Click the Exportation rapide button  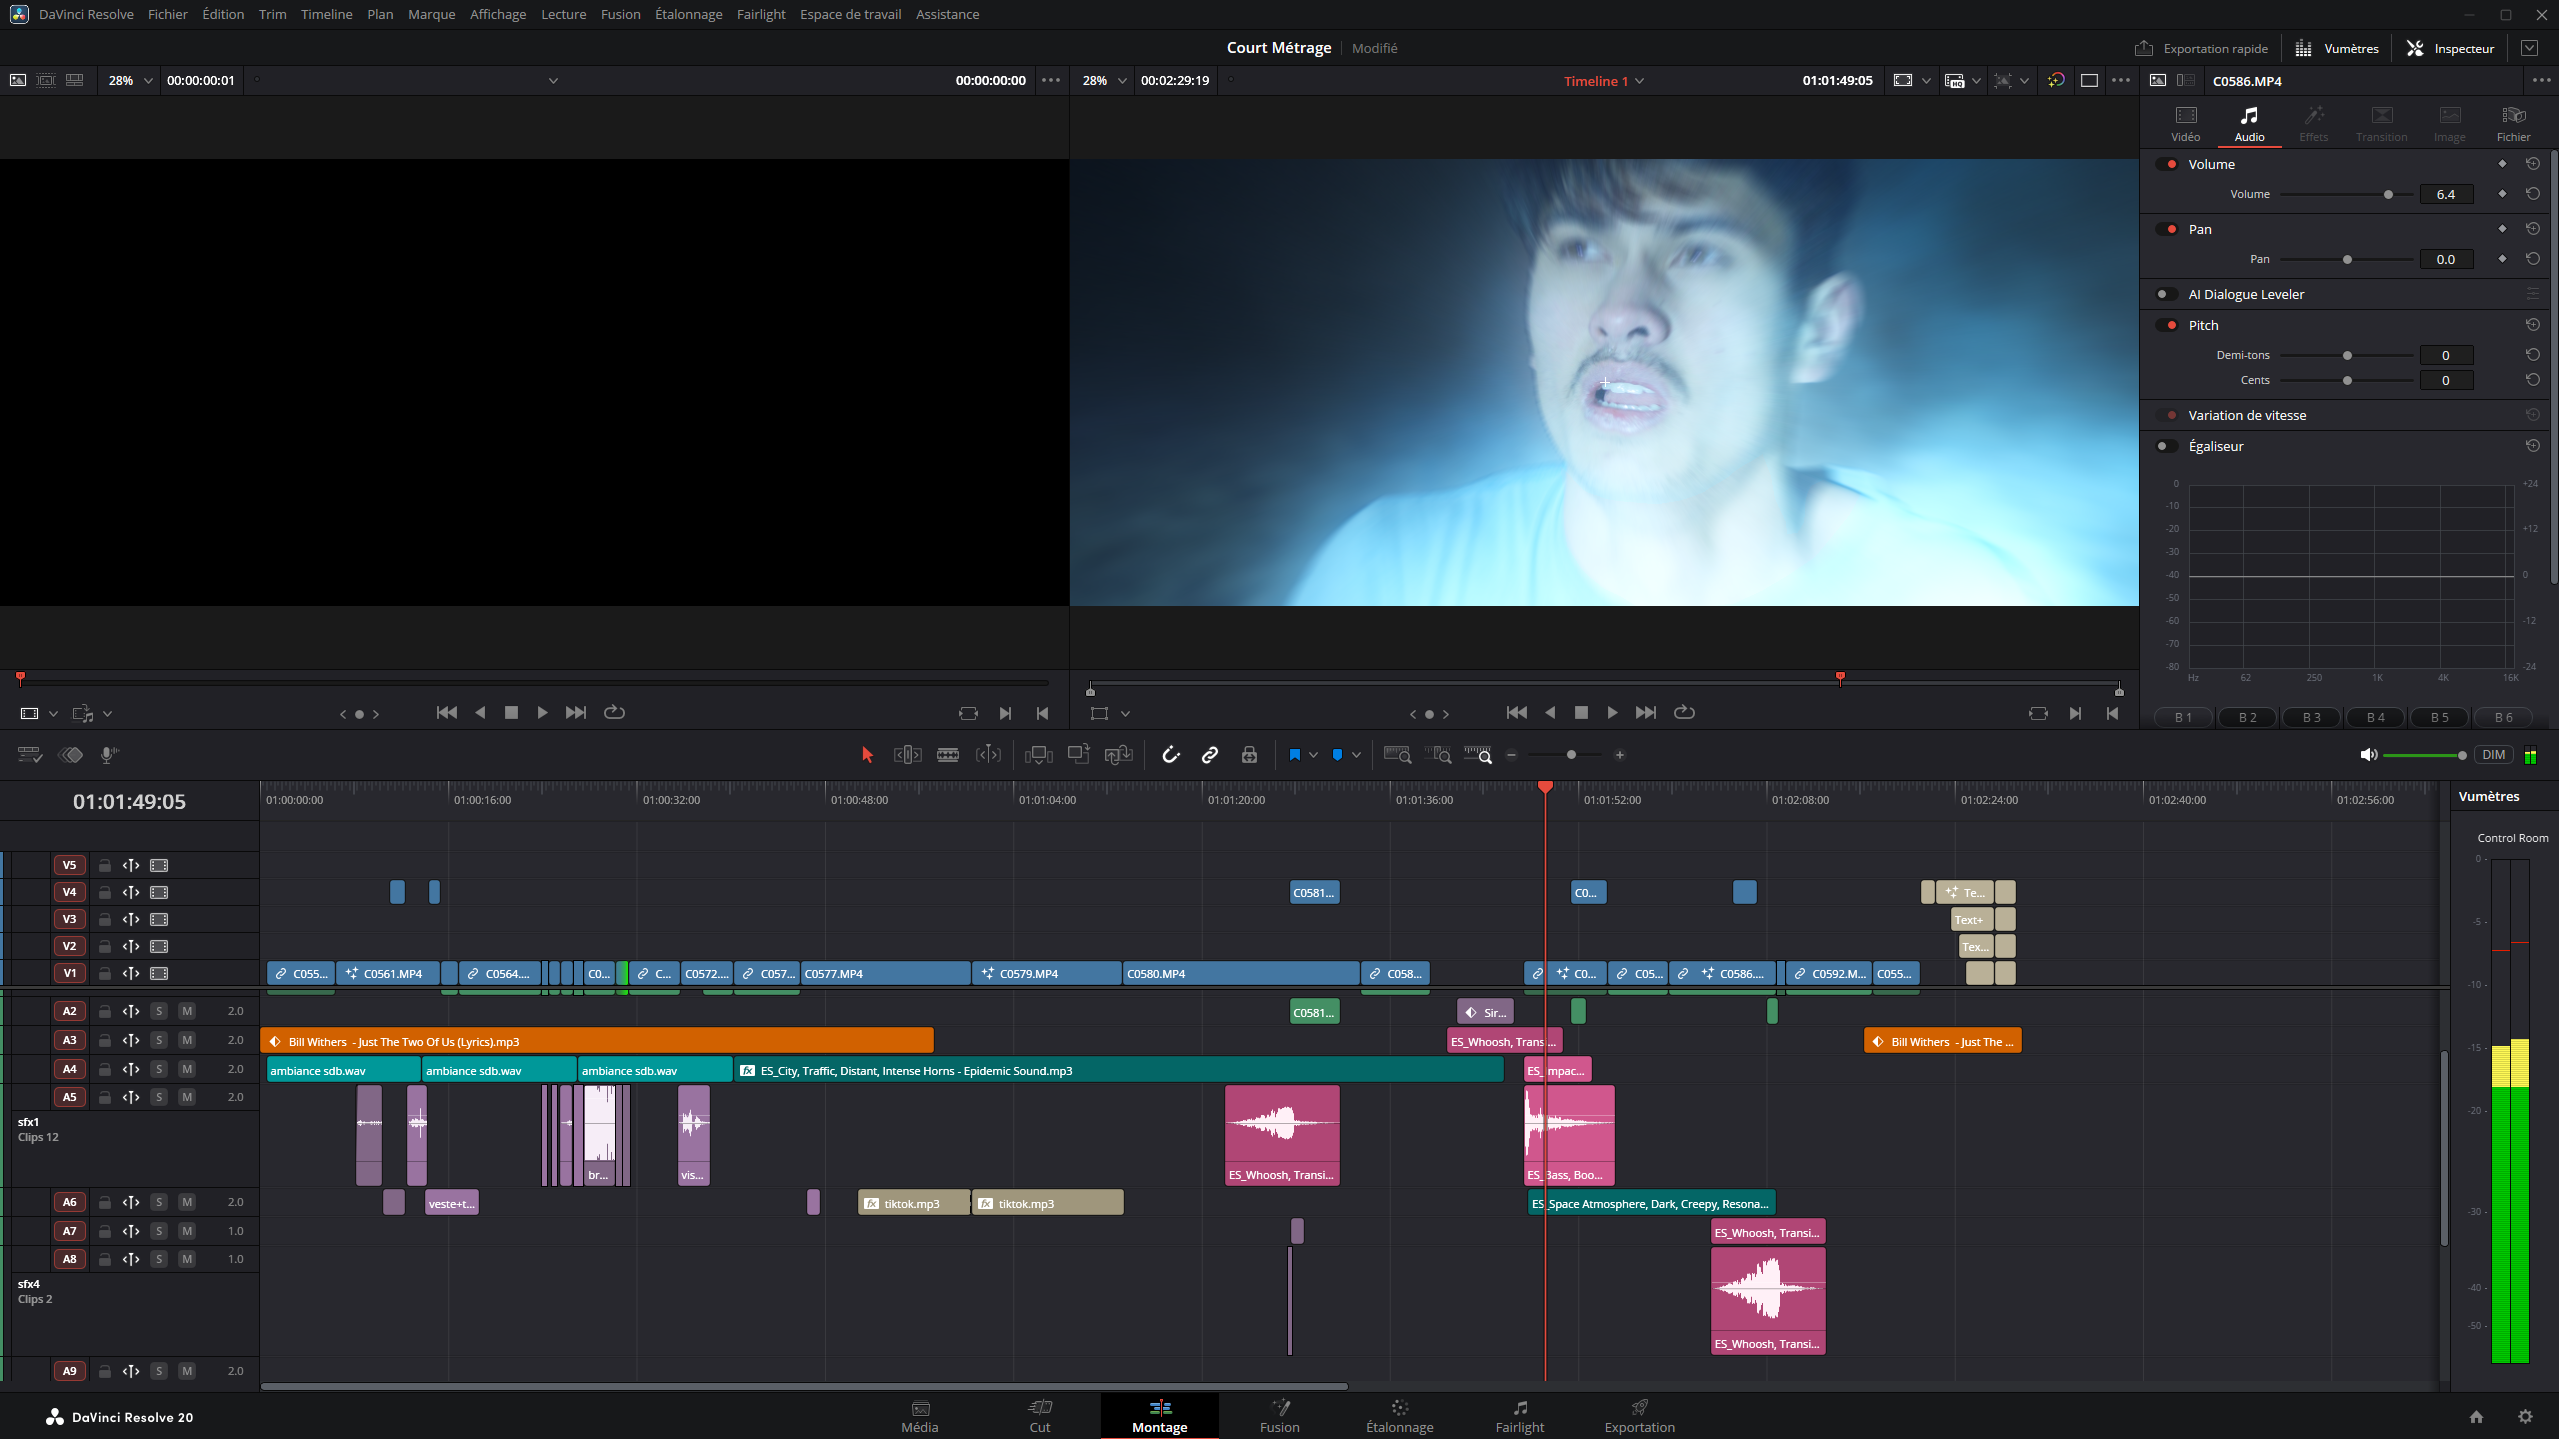coord(2201,48)
